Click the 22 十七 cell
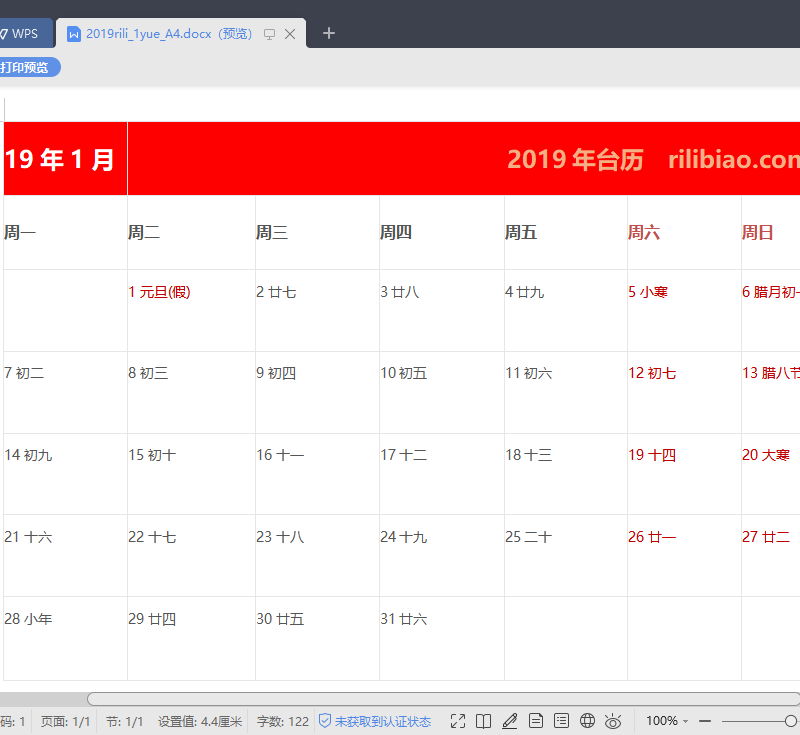This screenshot has height=735, width=800. coord(191,555)
